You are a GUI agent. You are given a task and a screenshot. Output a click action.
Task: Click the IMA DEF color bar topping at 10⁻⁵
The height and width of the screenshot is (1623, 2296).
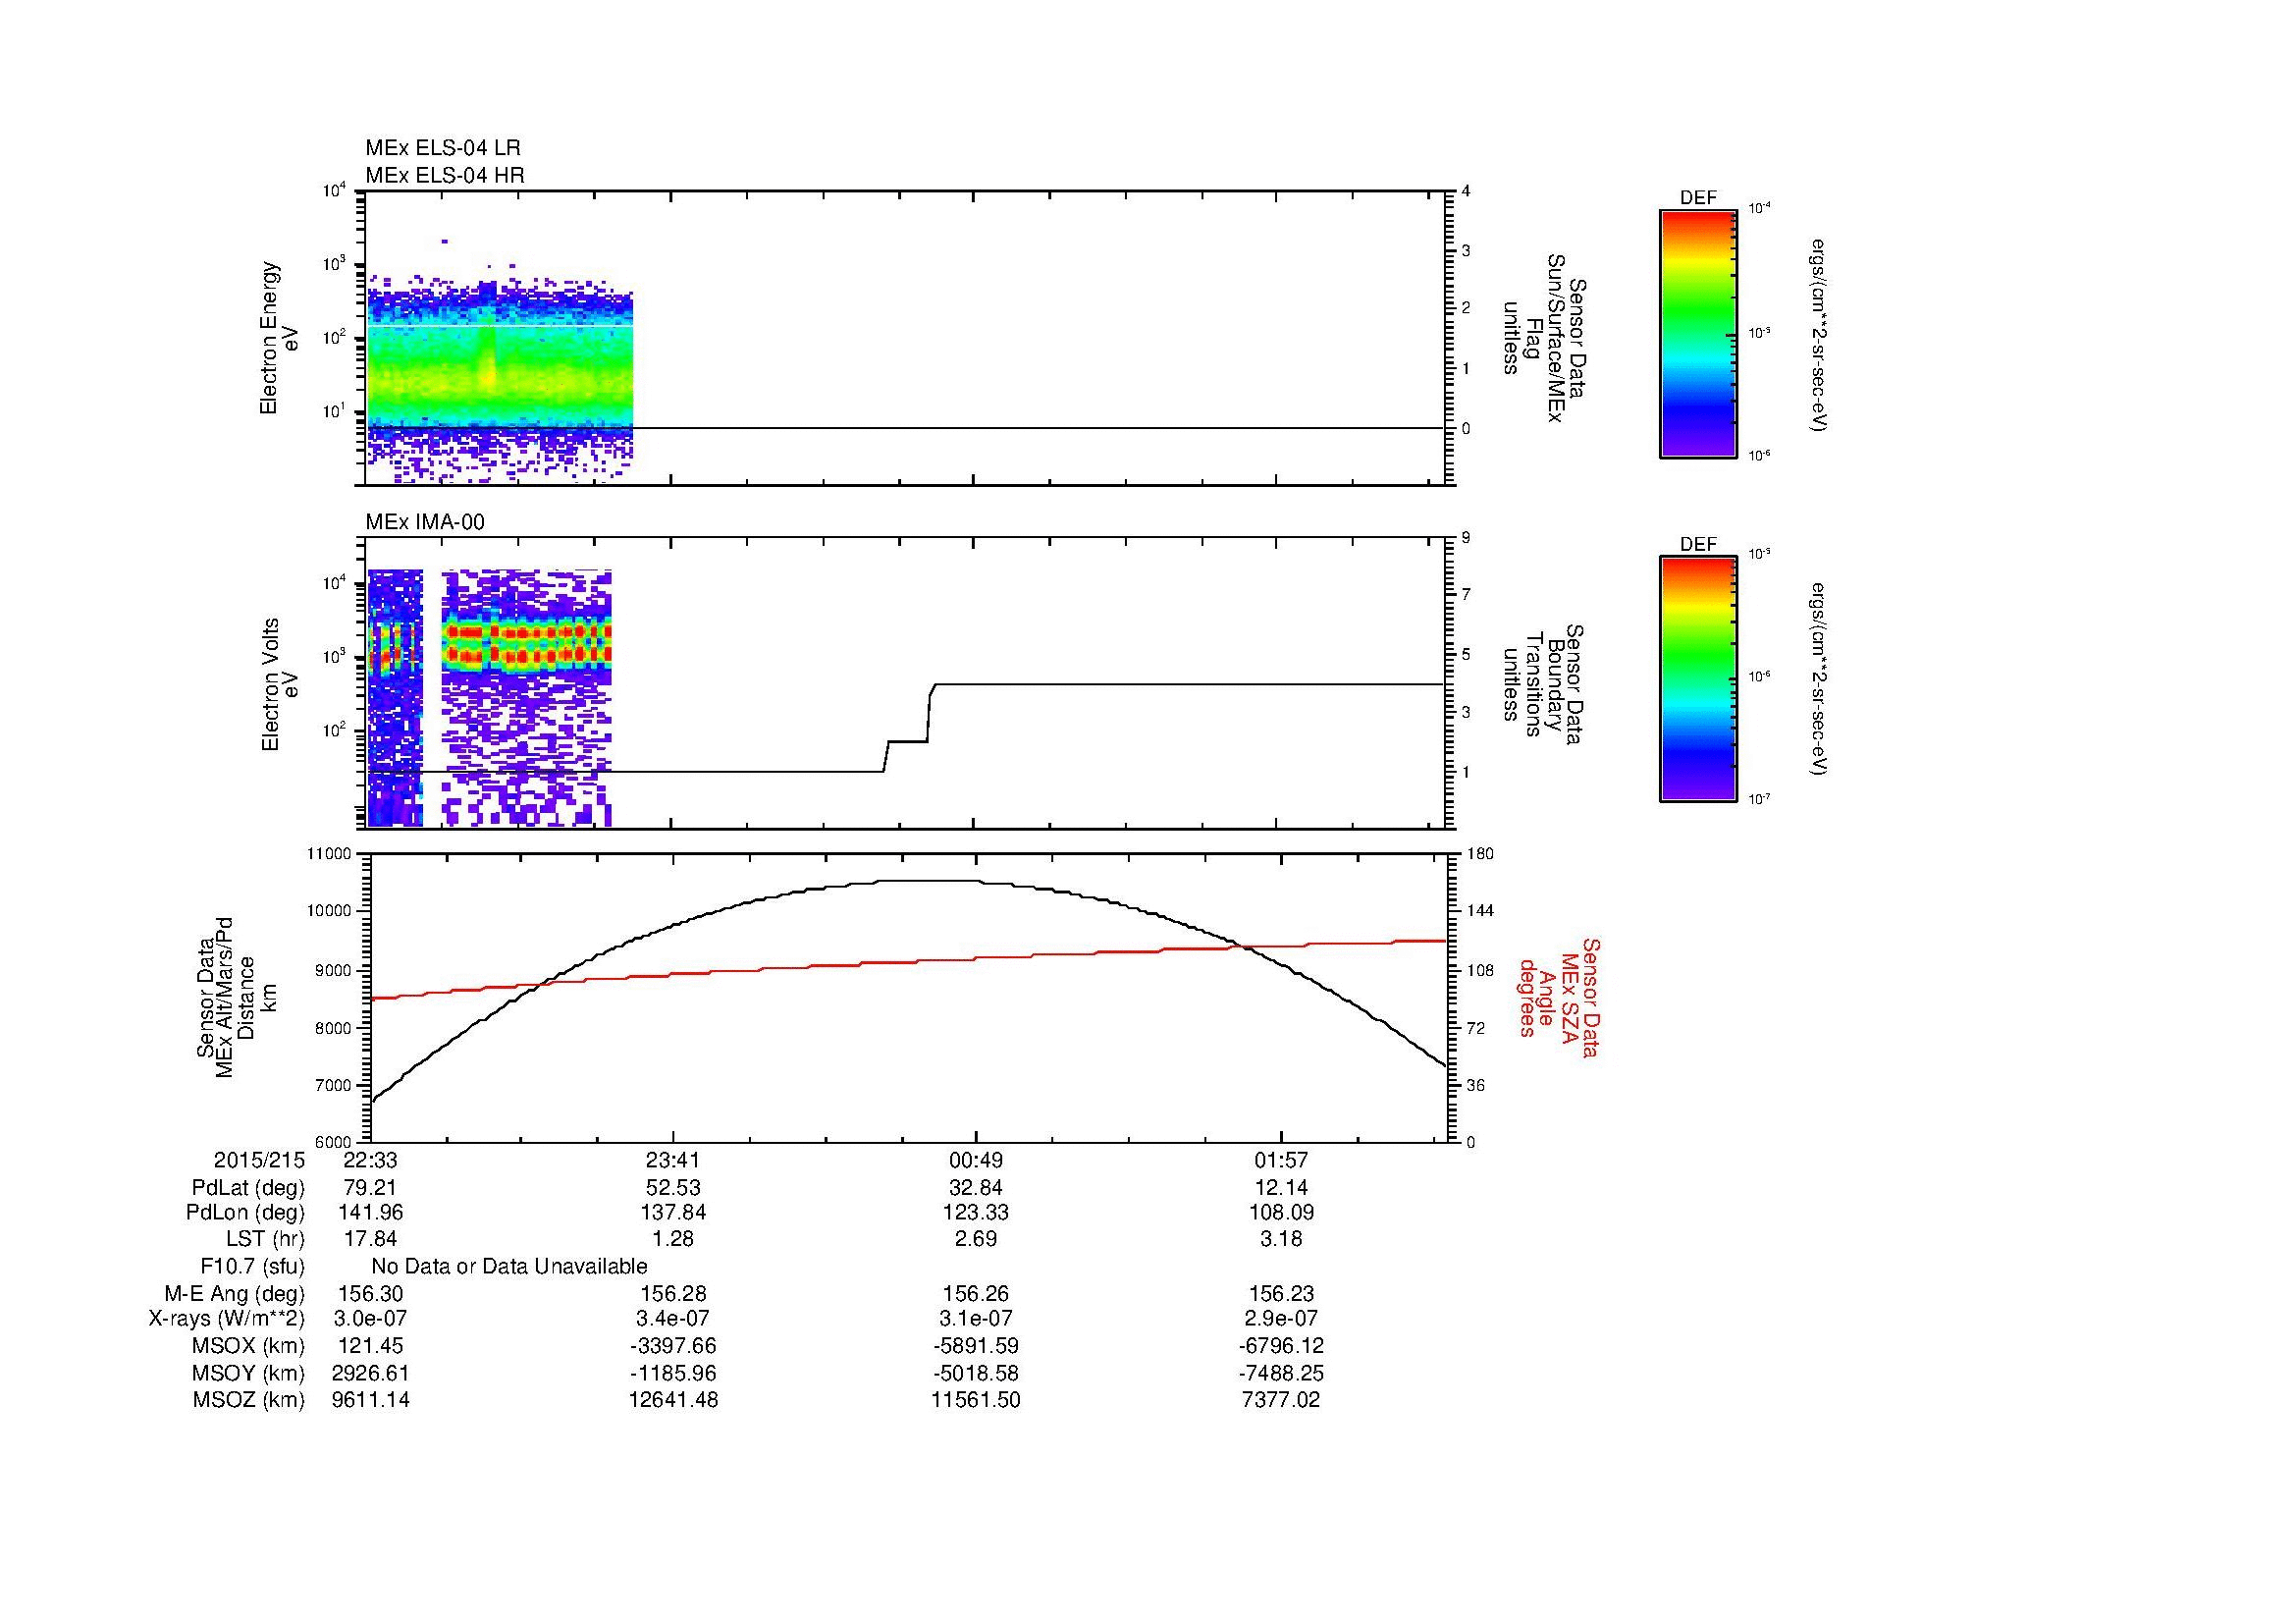tap(1698, 679)
